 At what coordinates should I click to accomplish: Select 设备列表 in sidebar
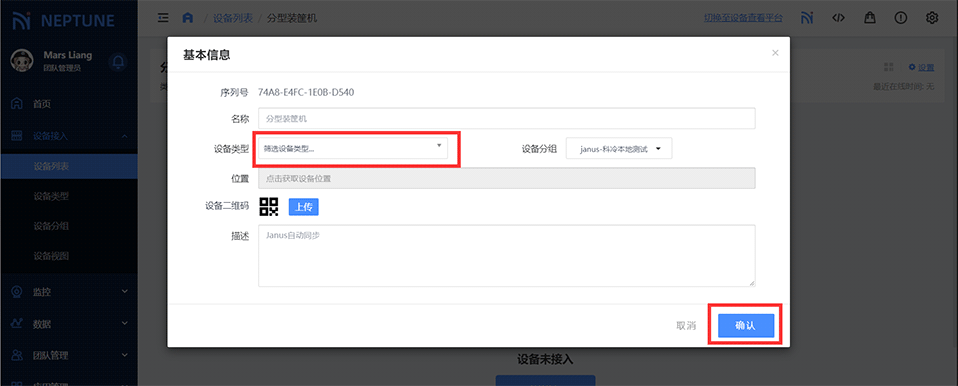(x=68, y=166)
